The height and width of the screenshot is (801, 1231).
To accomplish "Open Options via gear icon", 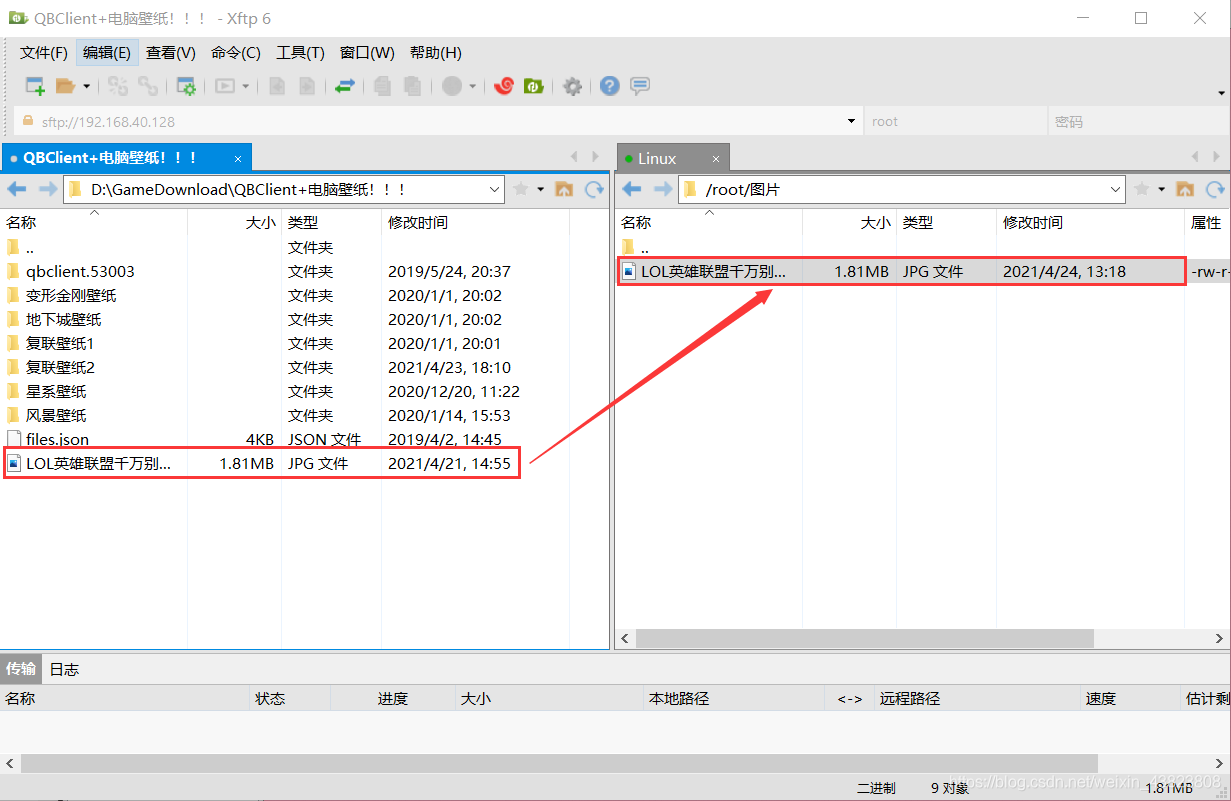I will pos(572,87).
